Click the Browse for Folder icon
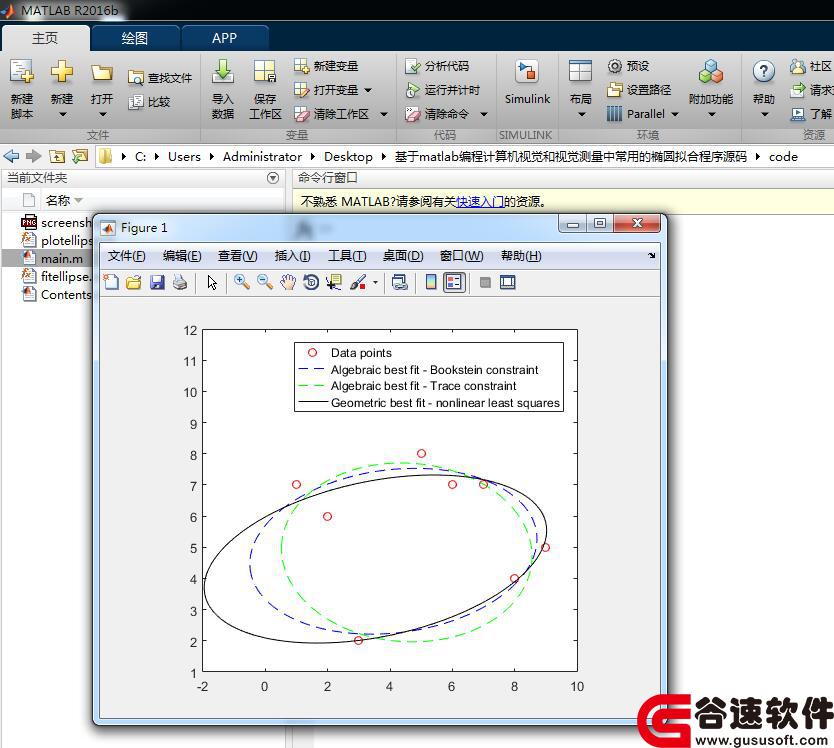Viewport: 834px width, 748px height. coord(80,156)
